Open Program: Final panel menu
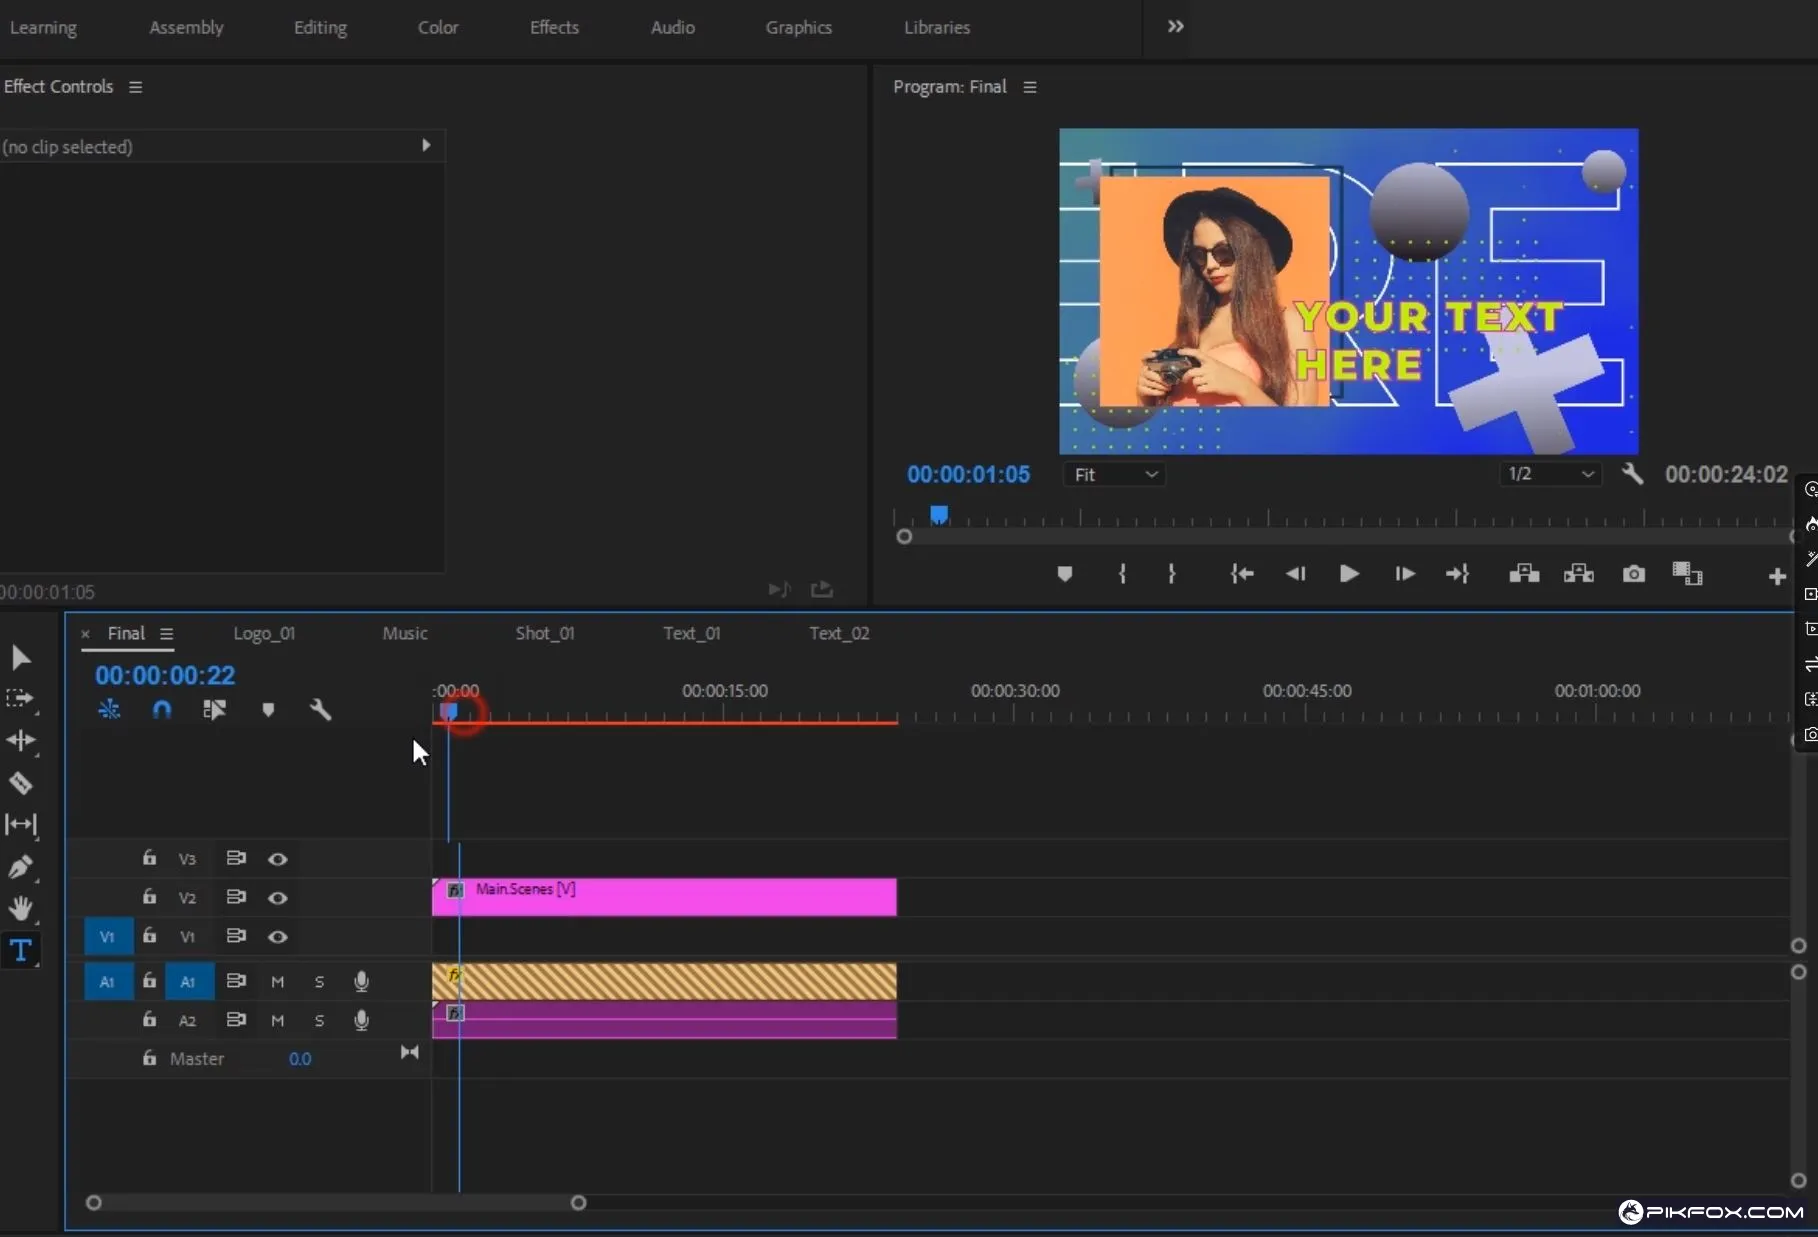The image size is (1818, 1237). pyautogui.click(x=1029, y=87)
